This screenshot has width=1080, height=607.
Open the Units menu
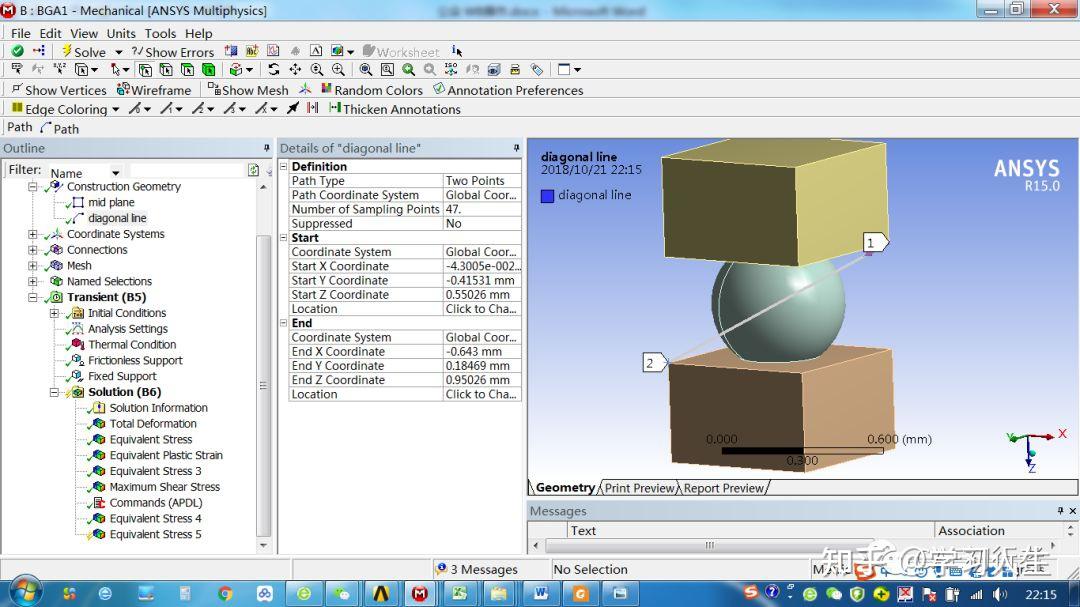coord(120,32)
